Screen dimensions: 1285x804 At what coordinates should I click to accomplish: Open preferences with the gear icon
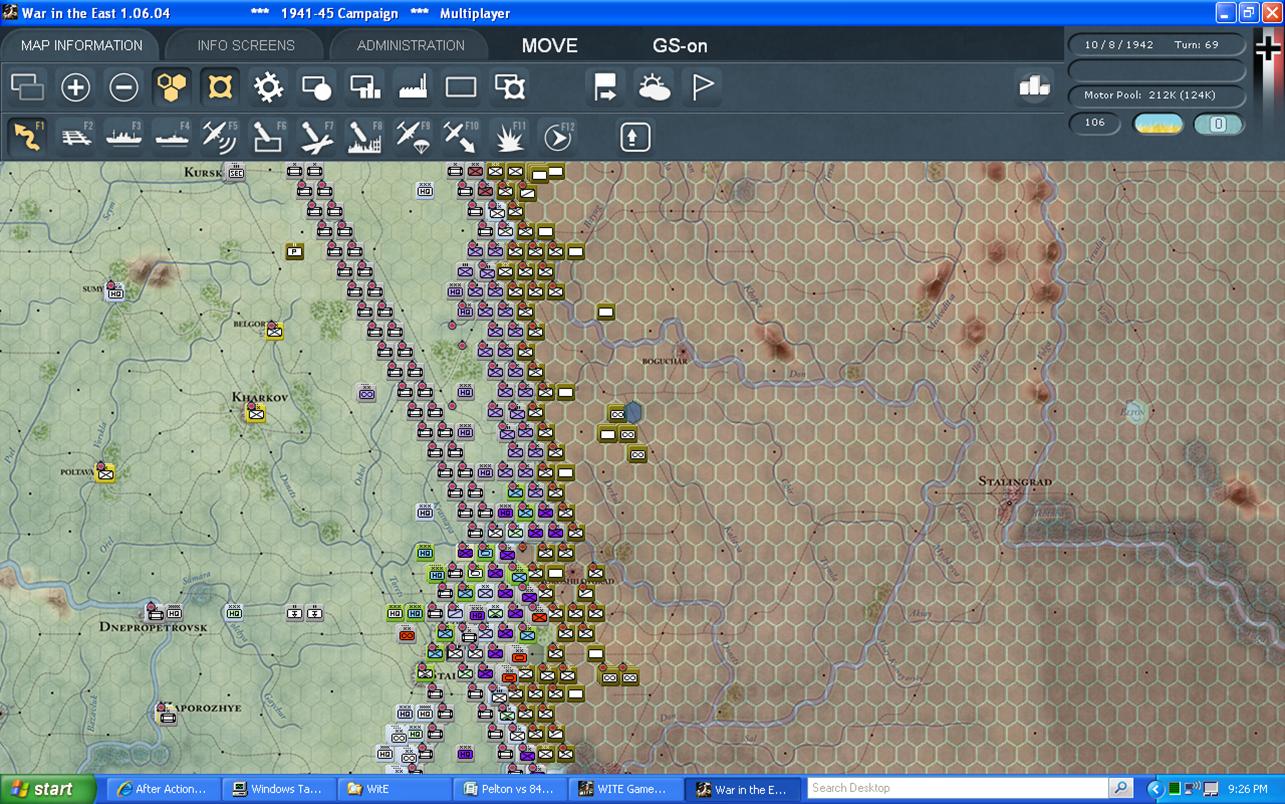click(268, 88)
